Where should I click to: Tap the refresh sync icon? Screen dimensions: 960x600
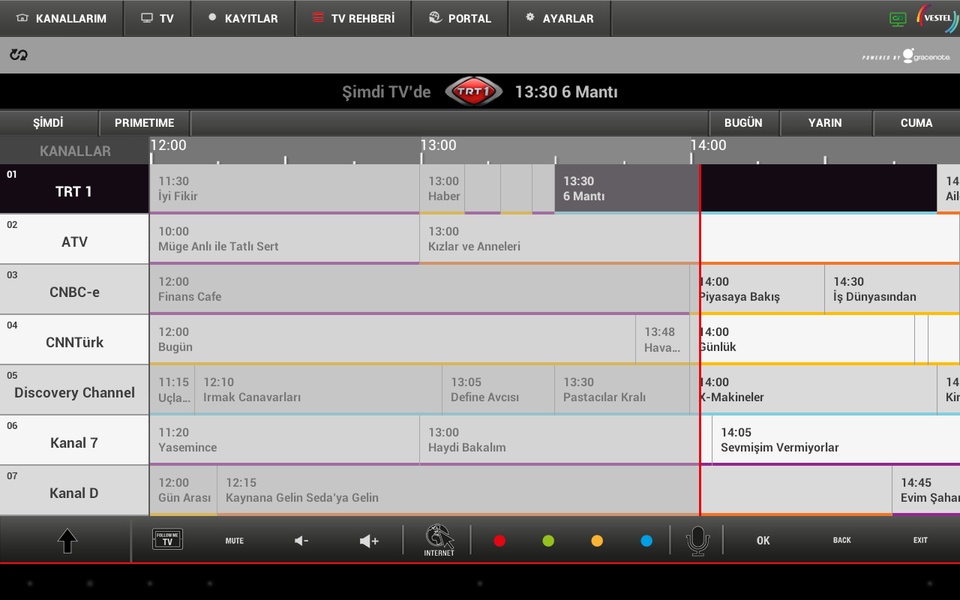point(18,55)
